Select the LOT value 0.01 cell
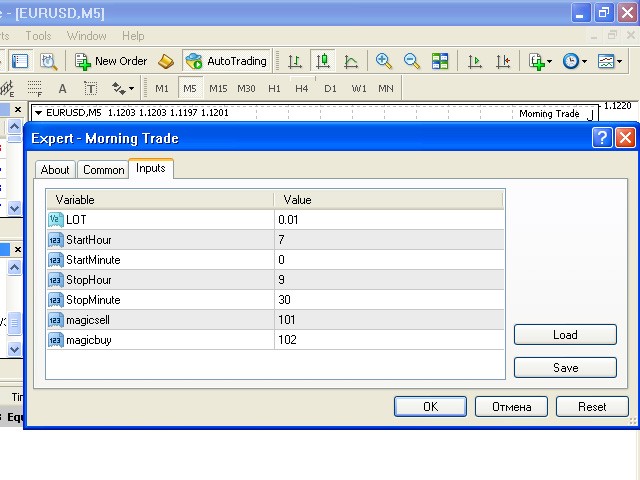640x480 pixels. pos(389,220)
